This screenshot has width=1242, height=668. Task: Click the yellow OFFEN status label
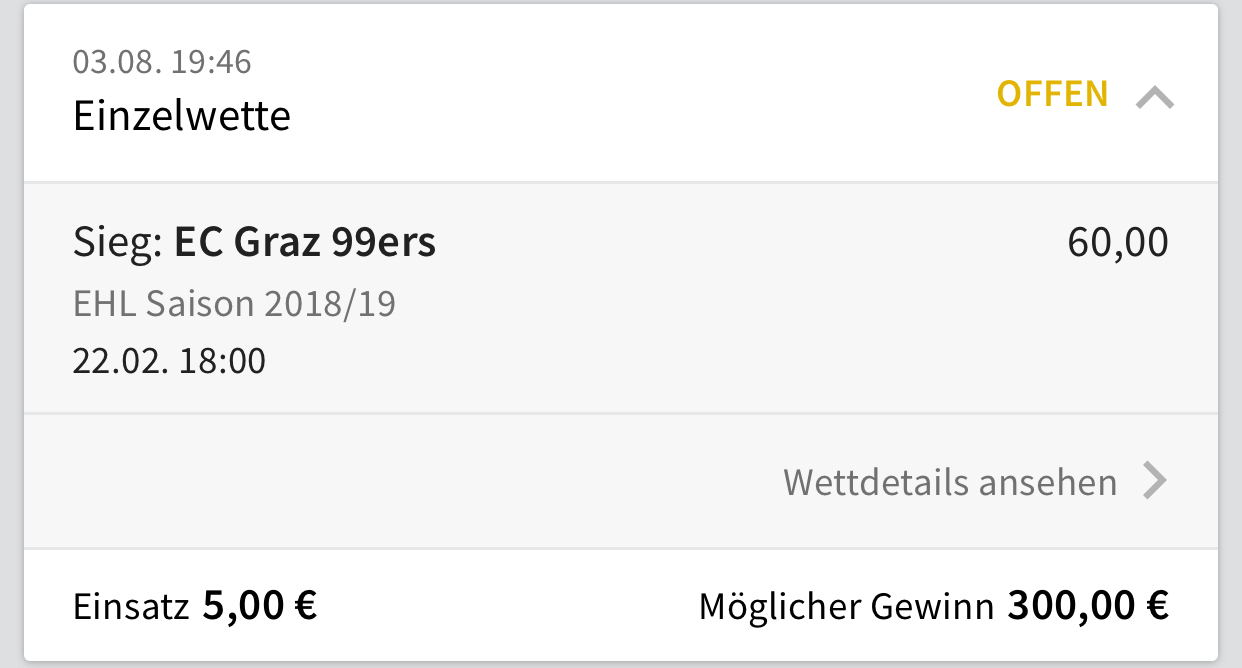[1052, 94]
